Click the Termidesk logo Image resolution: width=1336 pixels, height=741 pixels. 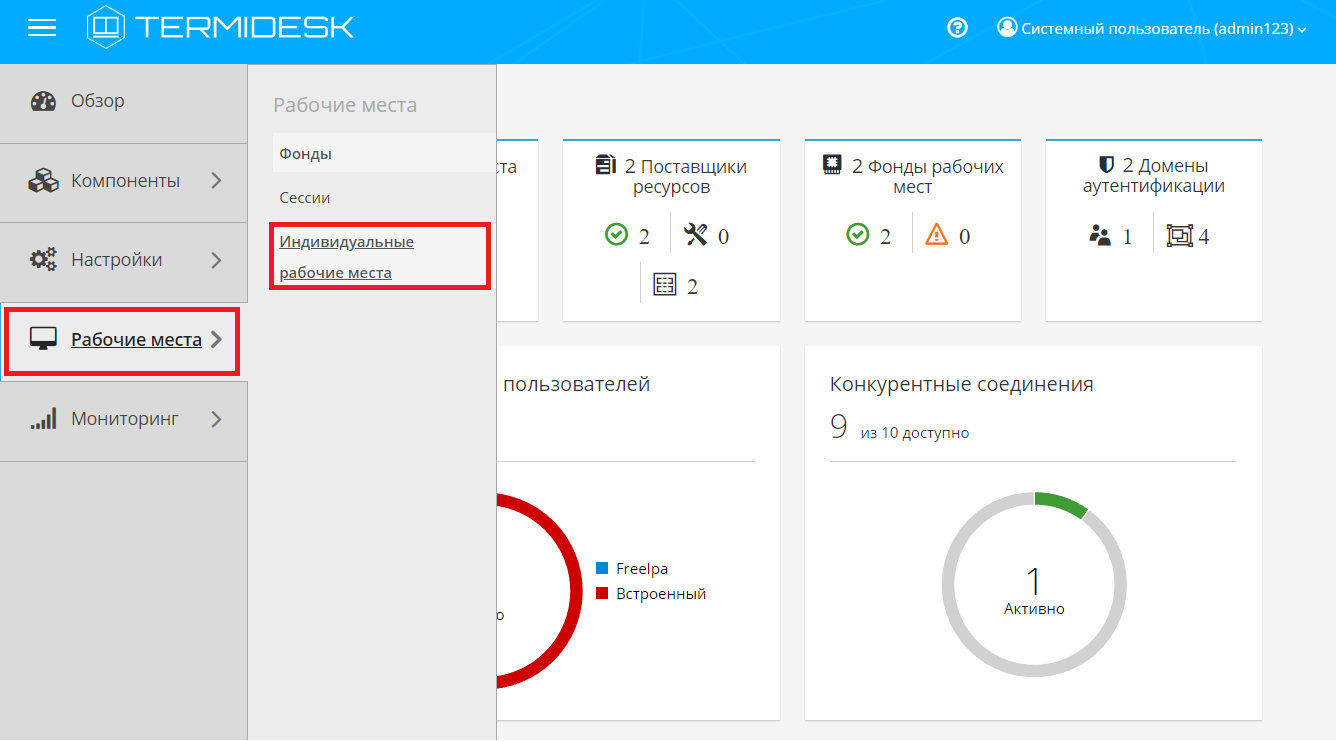pyautogui.click(x=220, y=27)
